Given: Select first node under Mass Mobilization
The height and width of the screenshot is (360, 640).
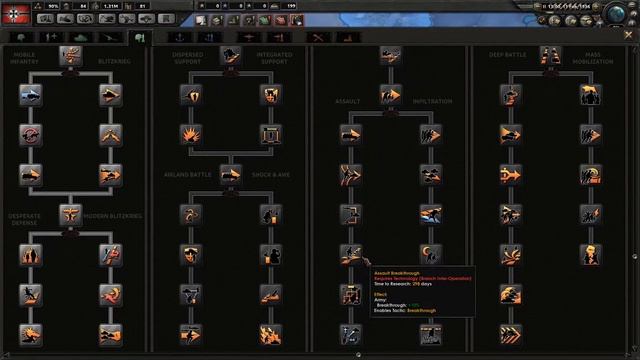Looking at the screenshot, I should (591, 96).
